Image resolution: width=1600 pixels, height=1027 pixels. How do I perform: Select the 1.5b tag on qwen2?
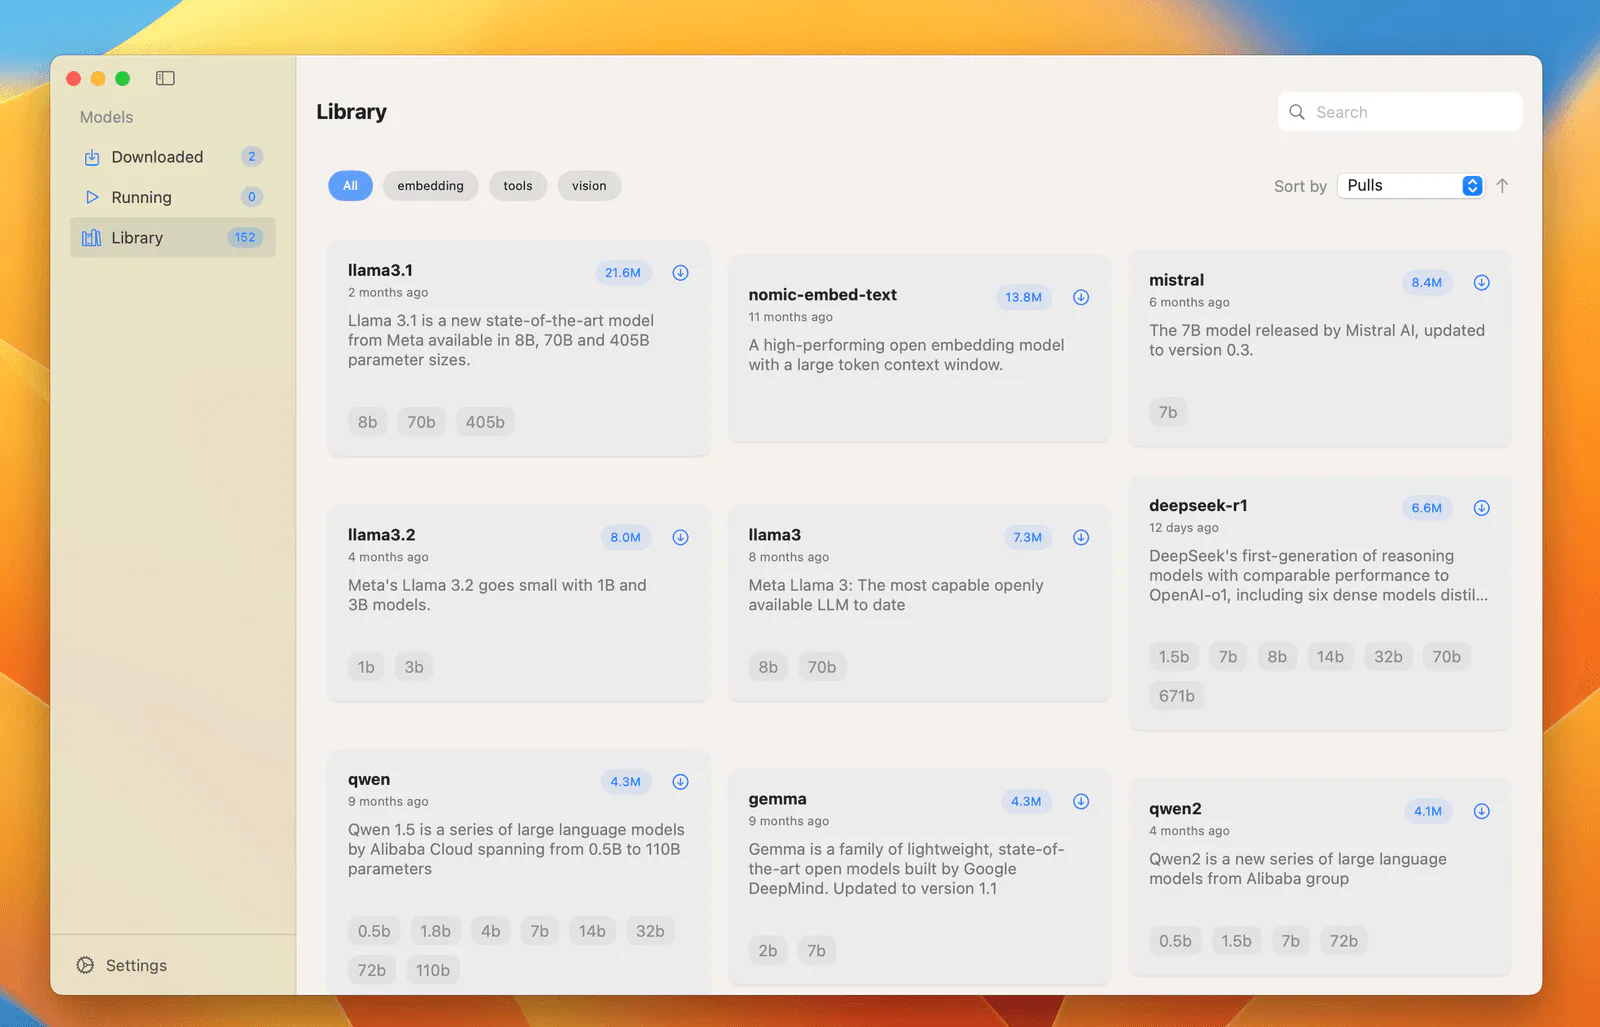[x=1236, y=941]
